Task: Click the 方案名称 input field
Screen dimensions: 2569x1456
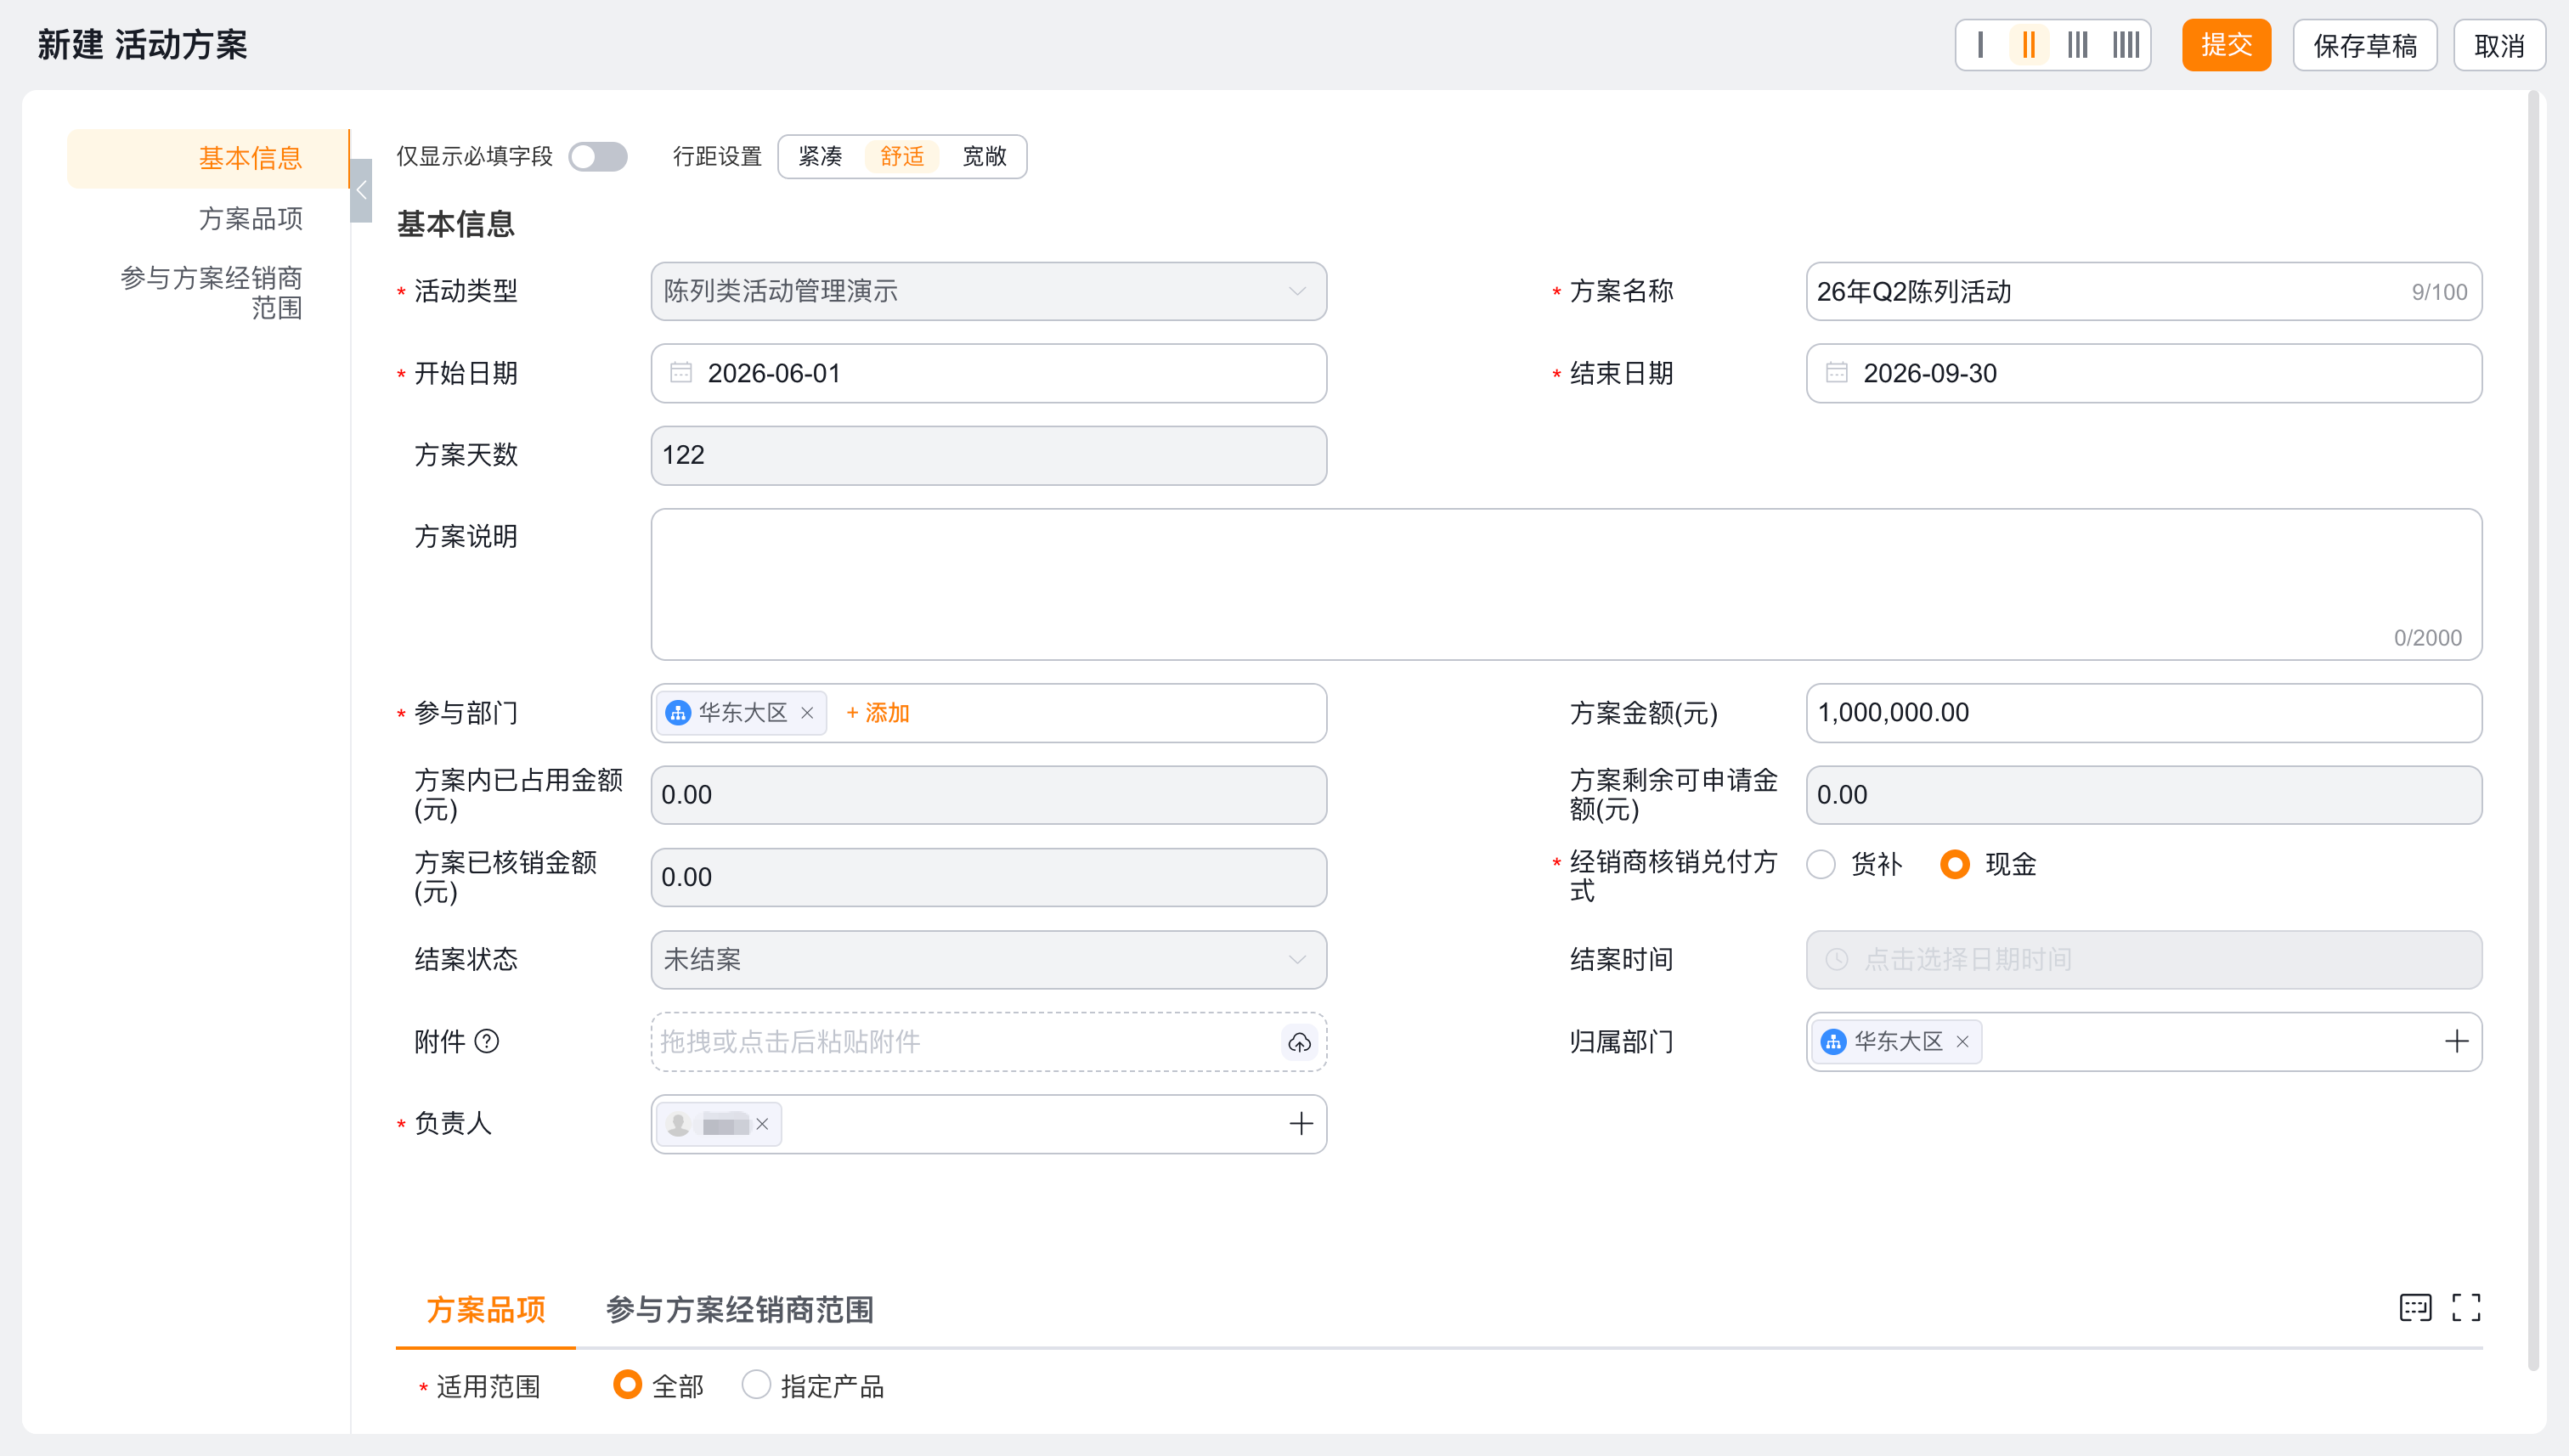Action: click(x=2144, y=291)
